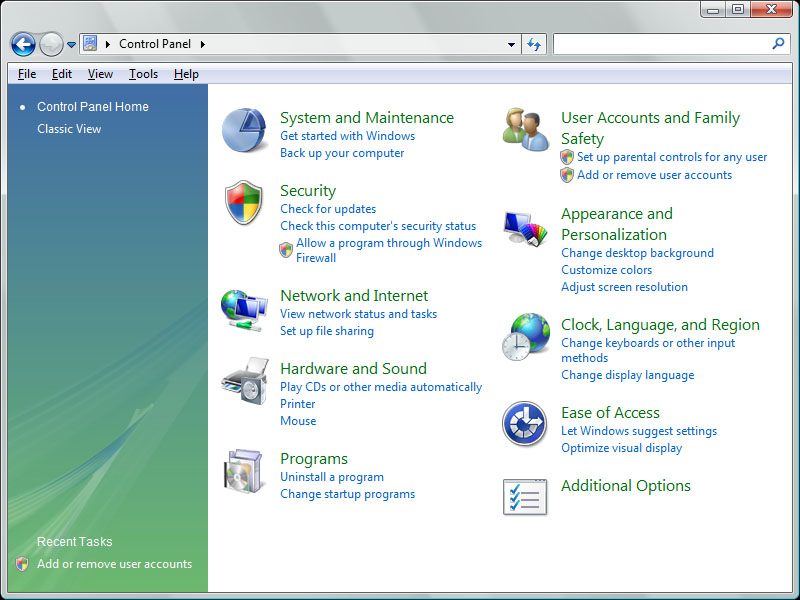
Task: Click the shield beside Add or remove user accounts in main pane
Action: click(x=567, y=175)
